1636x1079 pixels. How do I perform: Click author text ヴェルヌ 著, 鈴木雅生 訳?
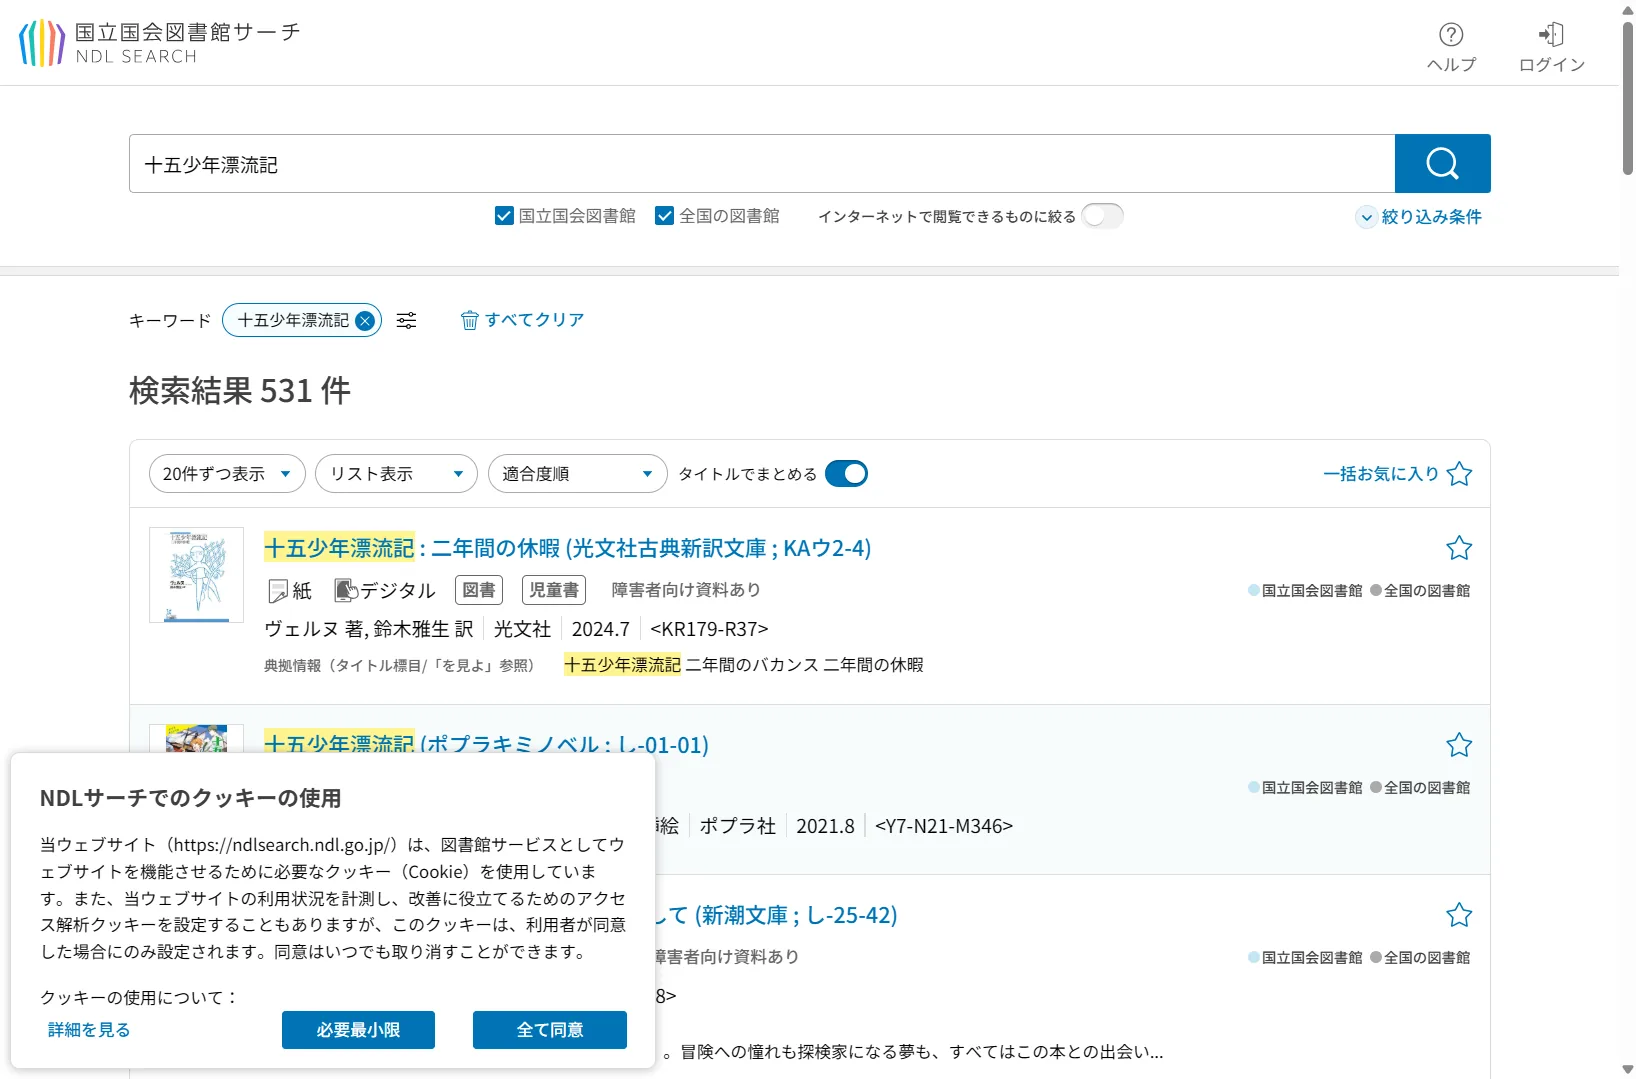369,629
